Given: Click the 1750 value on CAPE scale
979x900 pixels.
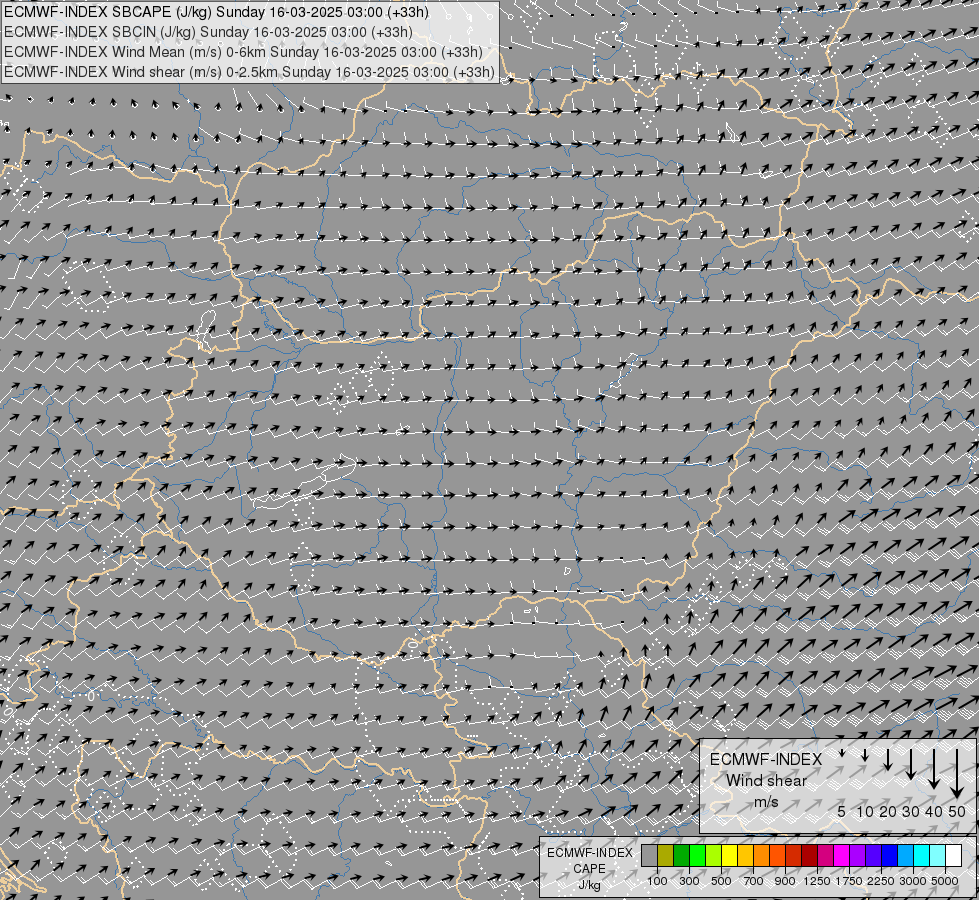Looking at the screenshot, I should click(849, 881).
